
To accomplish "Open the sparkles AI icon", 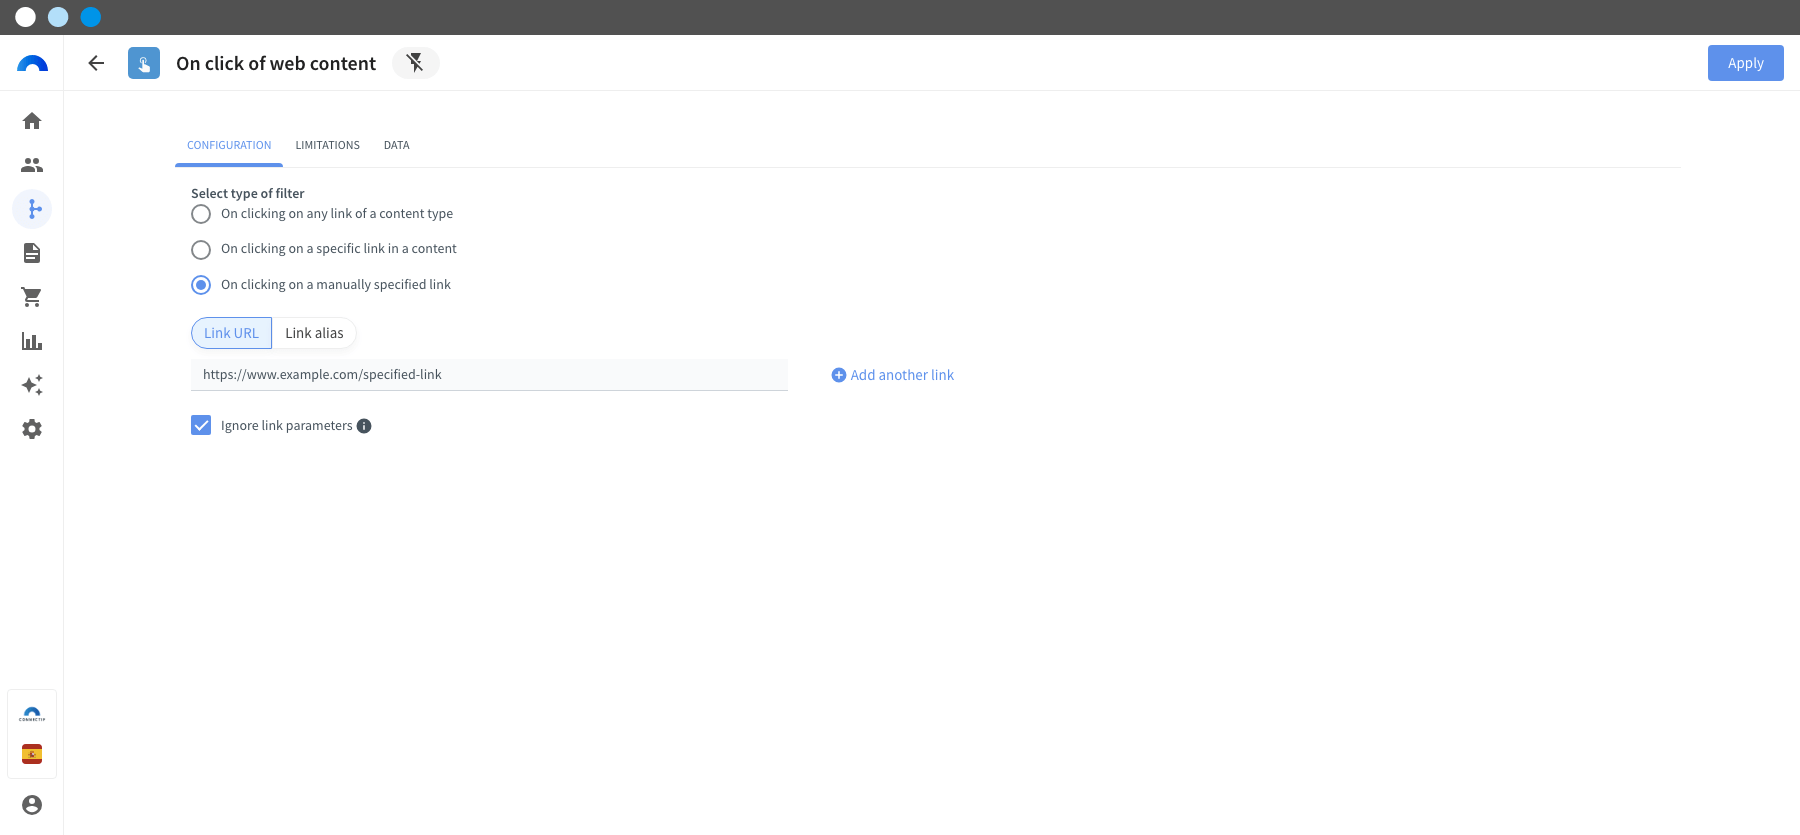I will [x=32, y=385].
